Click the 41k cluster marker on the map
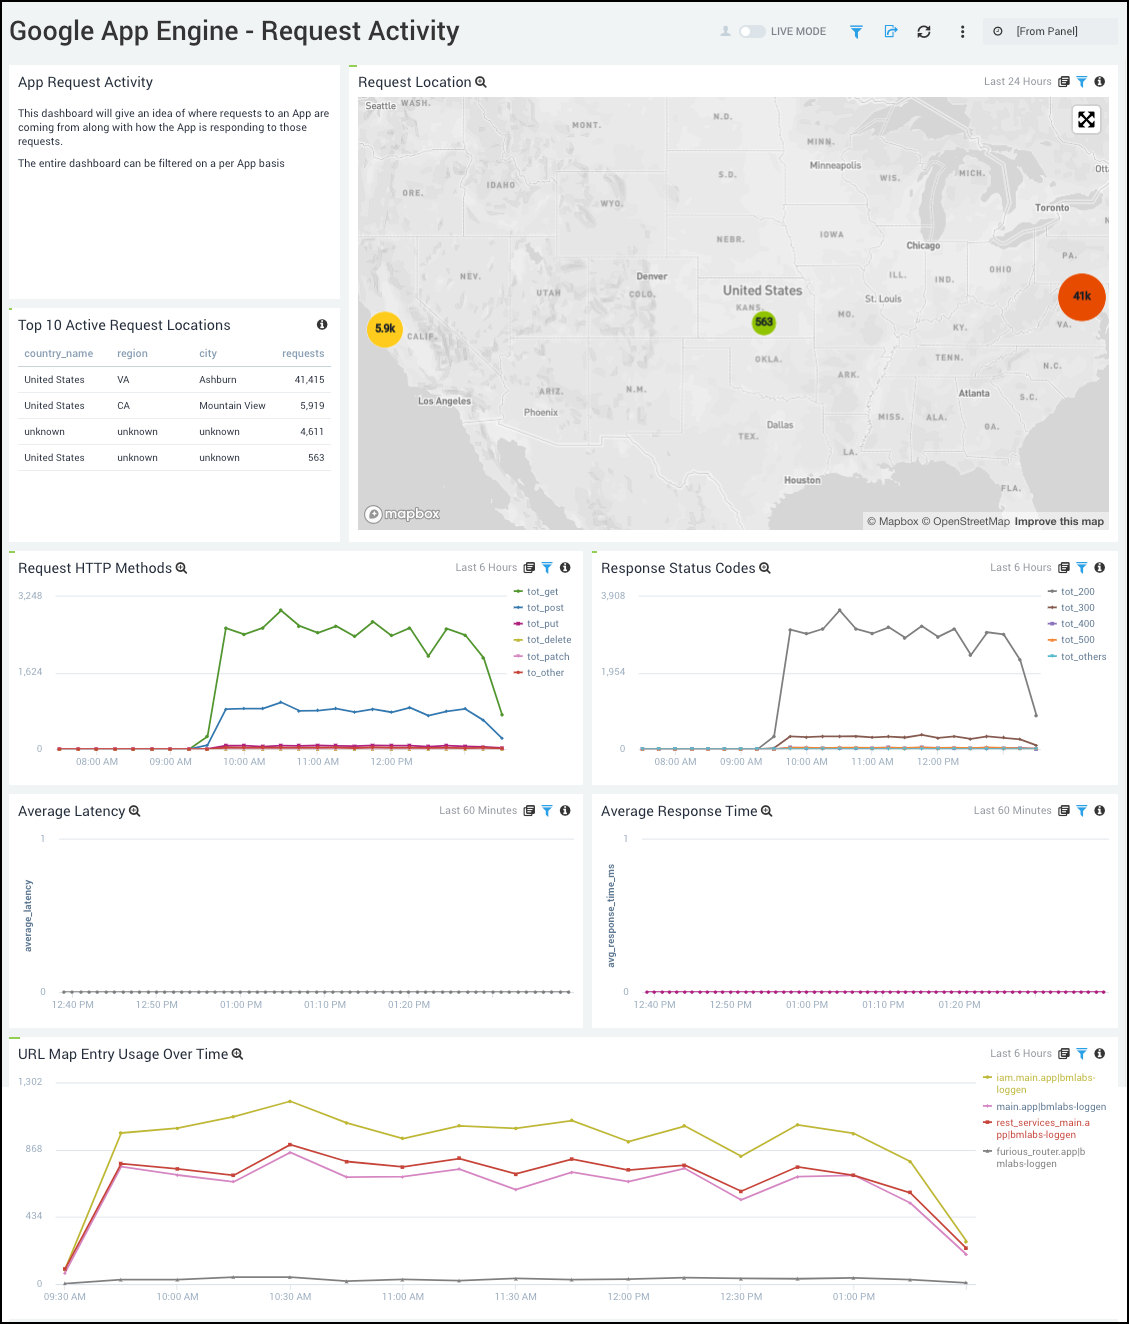Image resolution: width=1129 pixels, height=1324 pixels. 1081,297
